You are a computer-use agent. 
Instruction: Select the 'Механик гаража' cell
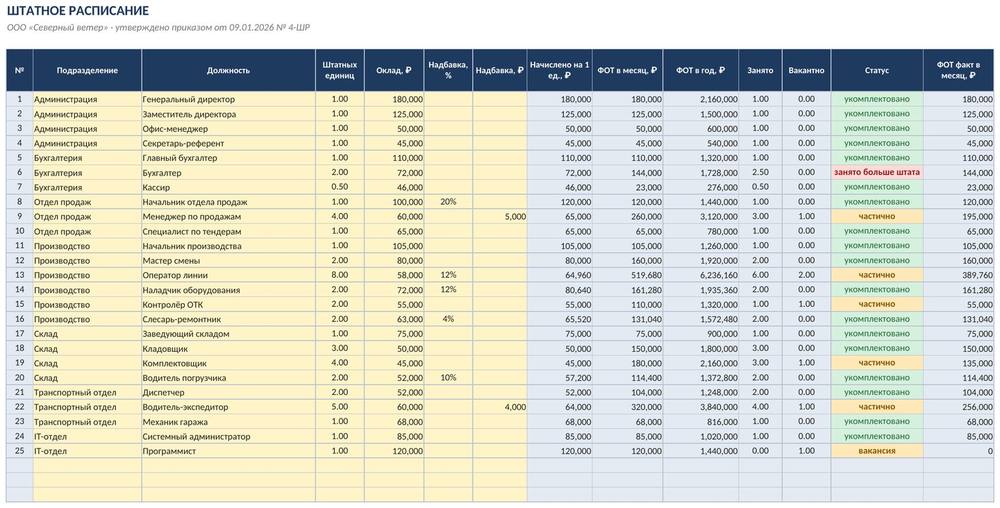point(228,422)
